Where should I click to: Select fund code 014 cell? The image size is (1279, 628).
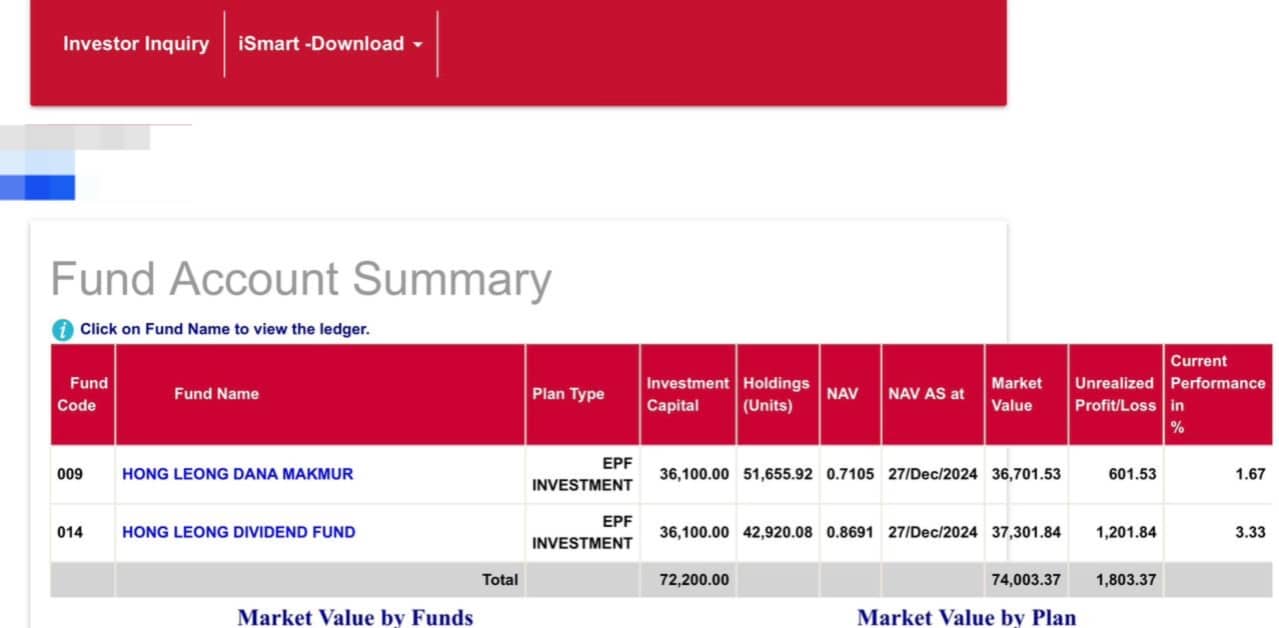click(69, 532)
